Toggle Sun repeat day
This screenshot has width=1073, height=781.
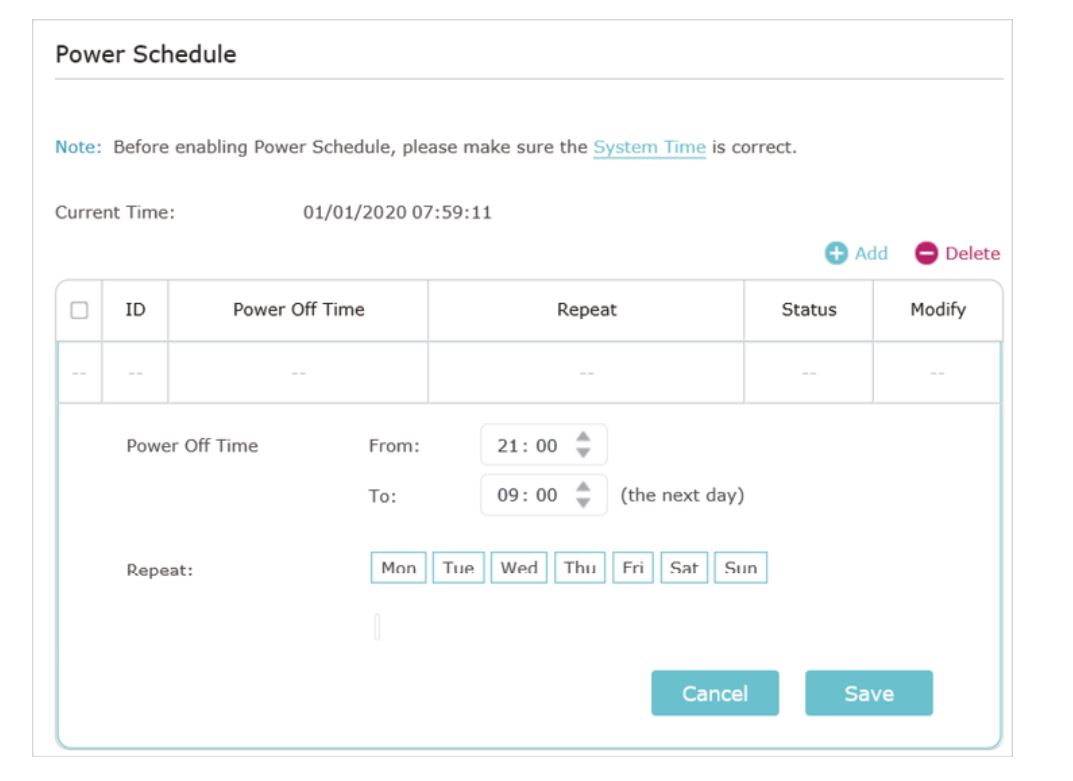740,567
